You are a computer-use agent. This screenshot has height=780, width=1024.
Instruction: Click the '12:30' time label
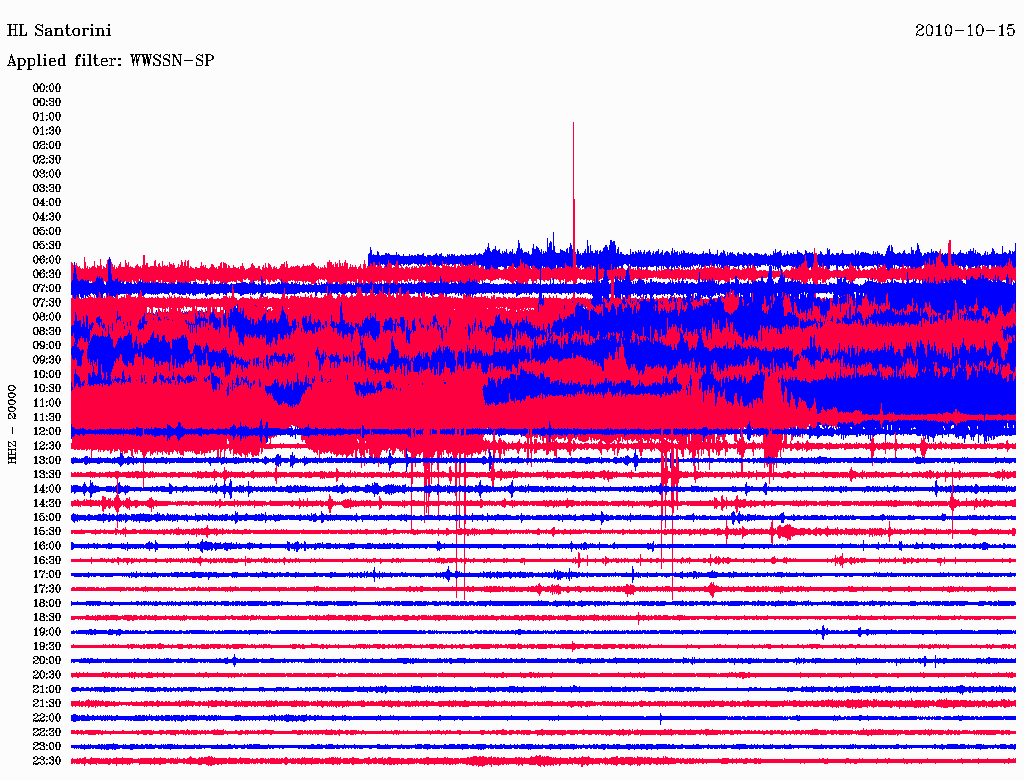(47, 446)
